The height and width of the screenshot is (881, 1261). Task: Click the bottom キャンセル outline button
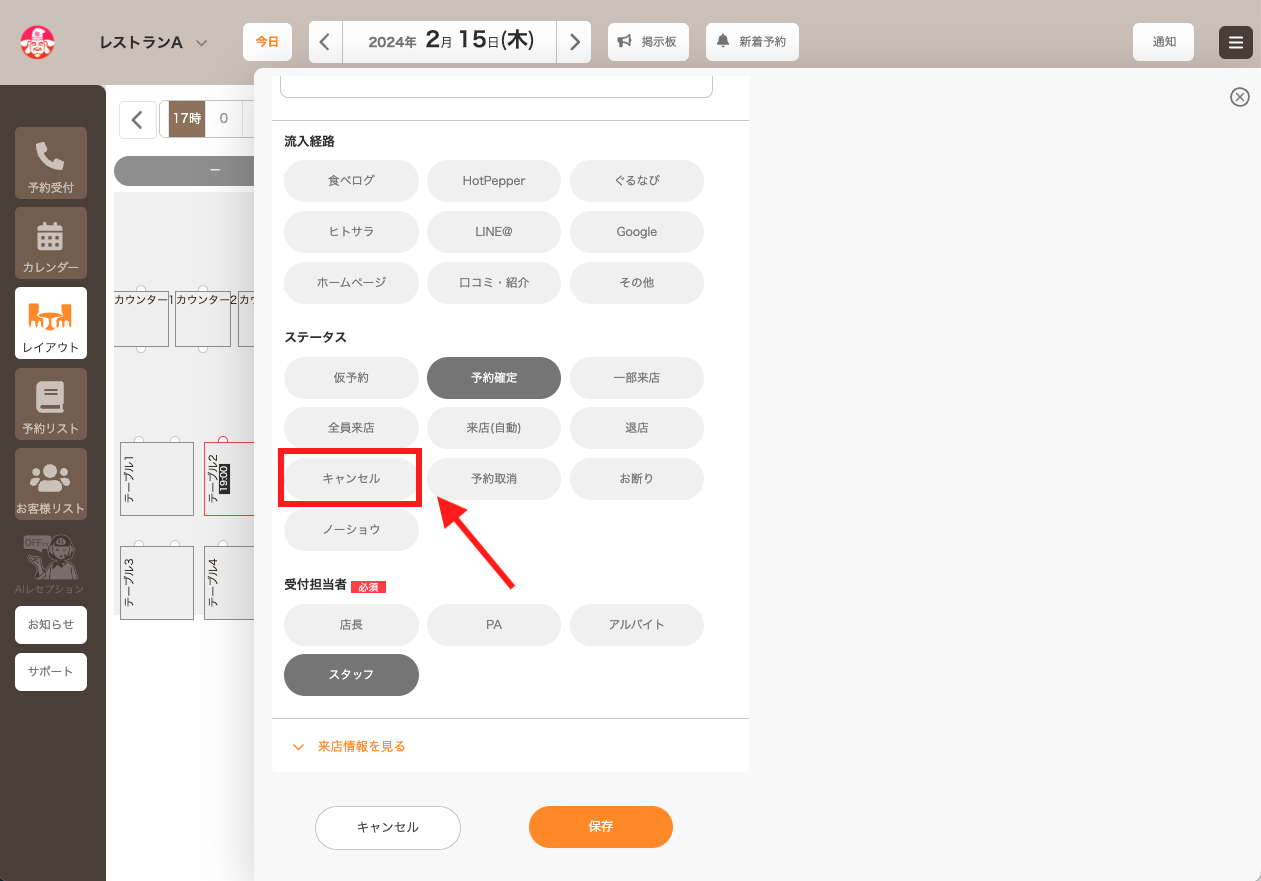388,827
